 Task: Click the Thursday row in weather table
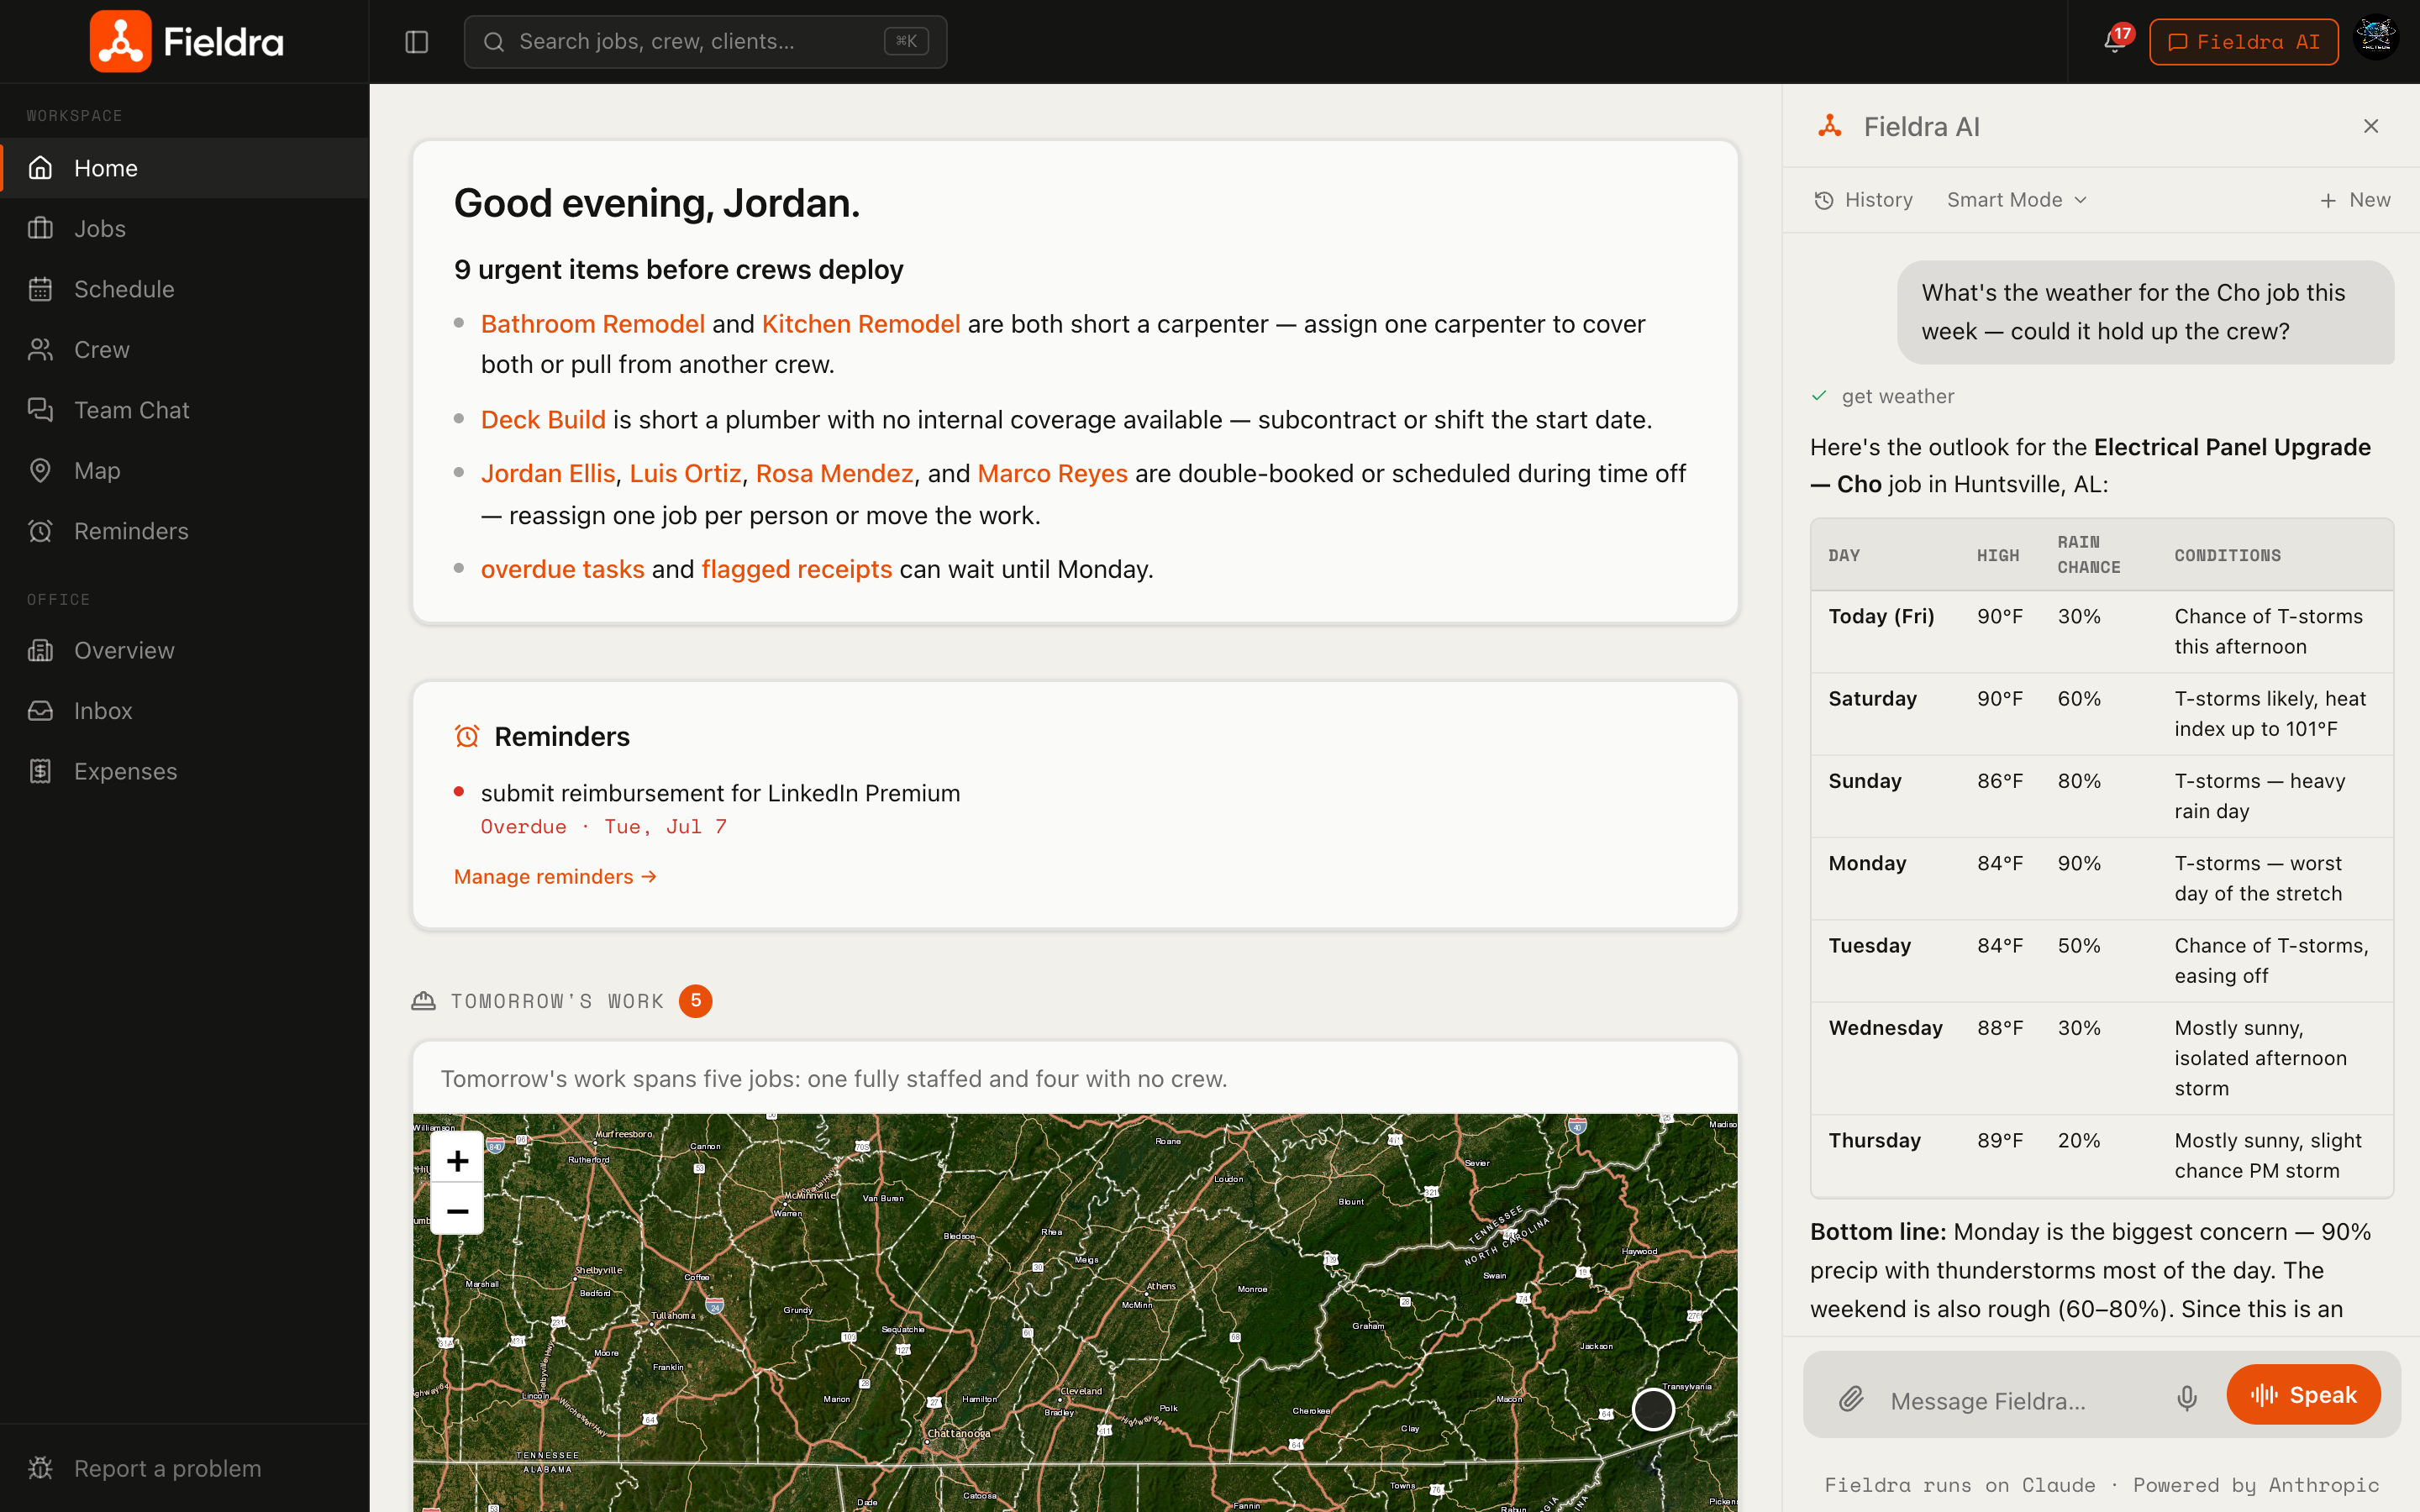(2101, 1156)
